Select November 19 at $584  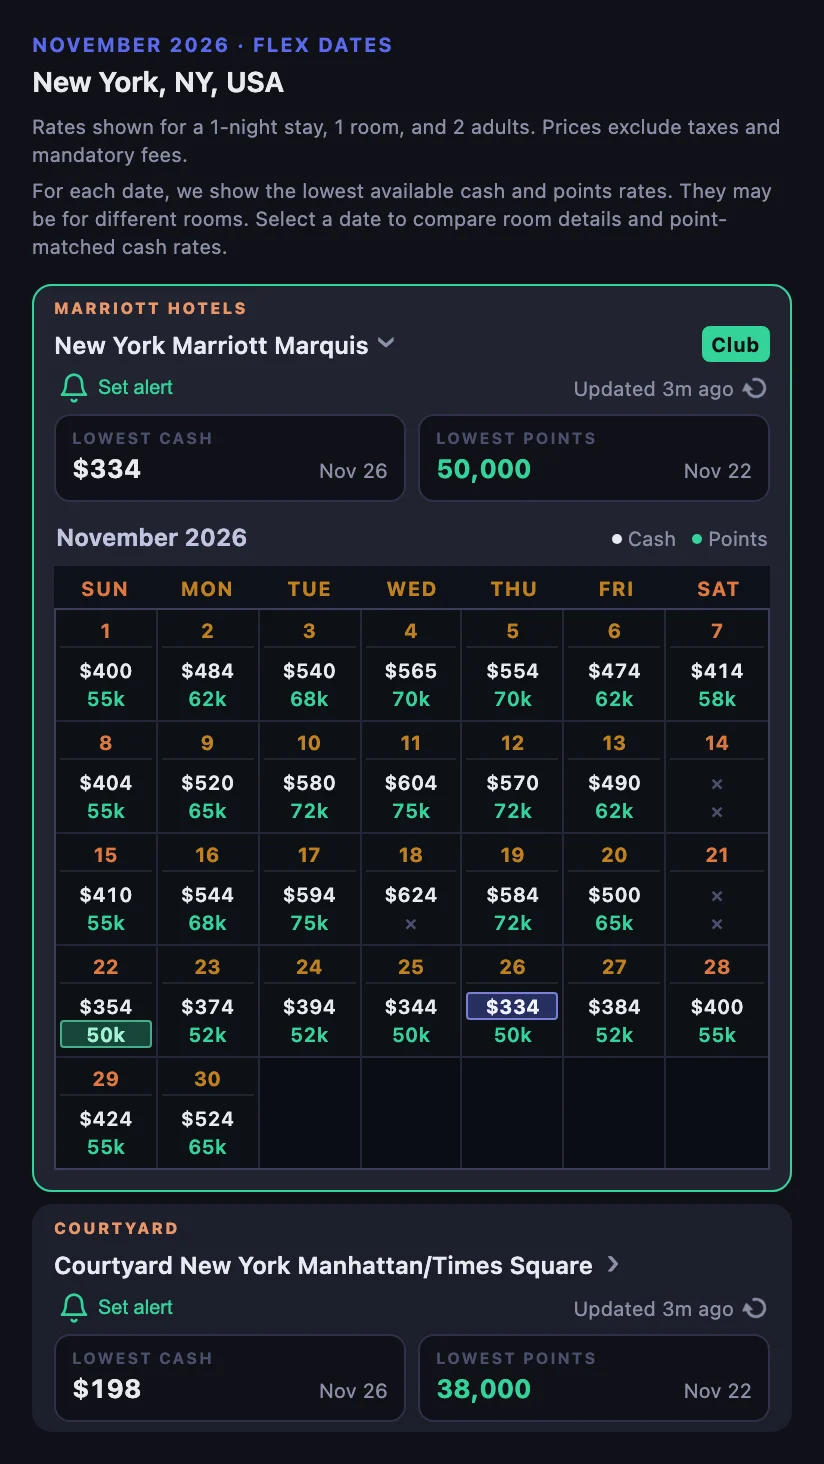click(513, 889)
